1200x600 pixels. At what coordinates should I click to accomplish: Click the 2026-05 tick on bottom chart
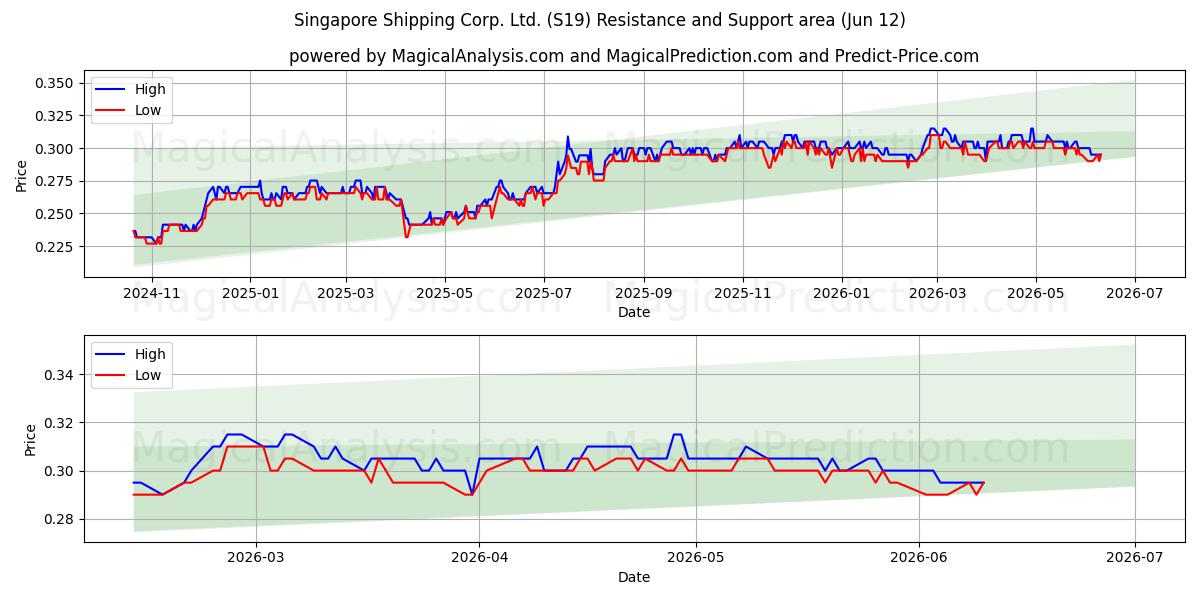(x=695, y=558)
